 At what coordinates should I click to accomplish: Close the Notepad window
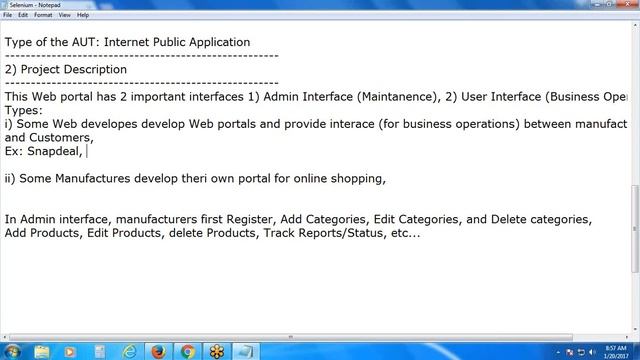tap(627, 4)
